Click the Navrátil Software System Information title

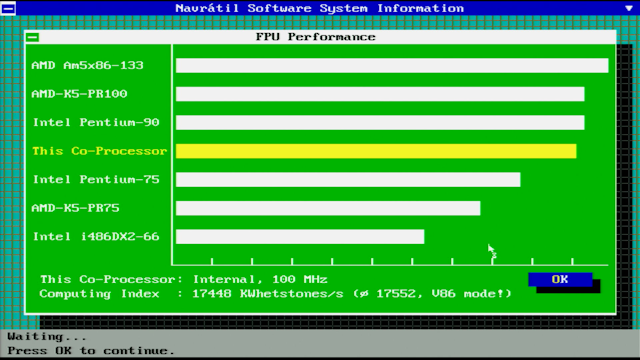[320, 8]
